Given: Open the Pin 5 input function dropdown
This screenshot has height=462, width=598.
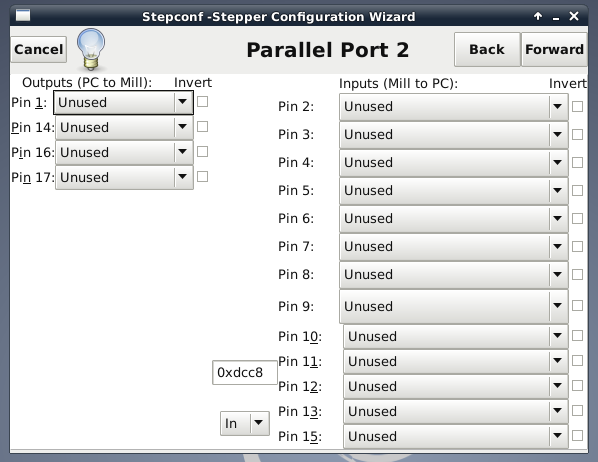Looking at the screenshot, I should (x=454, y=190).
